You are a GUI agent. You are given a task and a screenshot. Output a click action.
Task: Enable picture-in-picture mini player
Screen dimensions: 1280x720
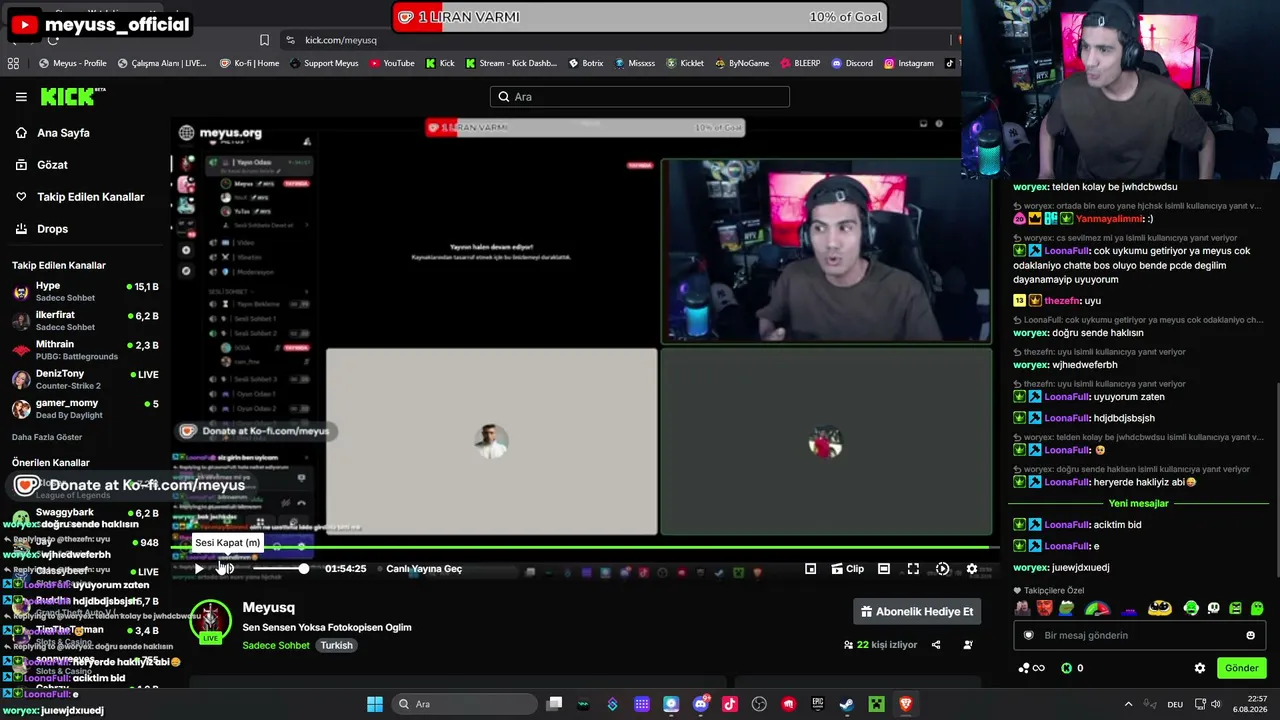tap(810, 569)
